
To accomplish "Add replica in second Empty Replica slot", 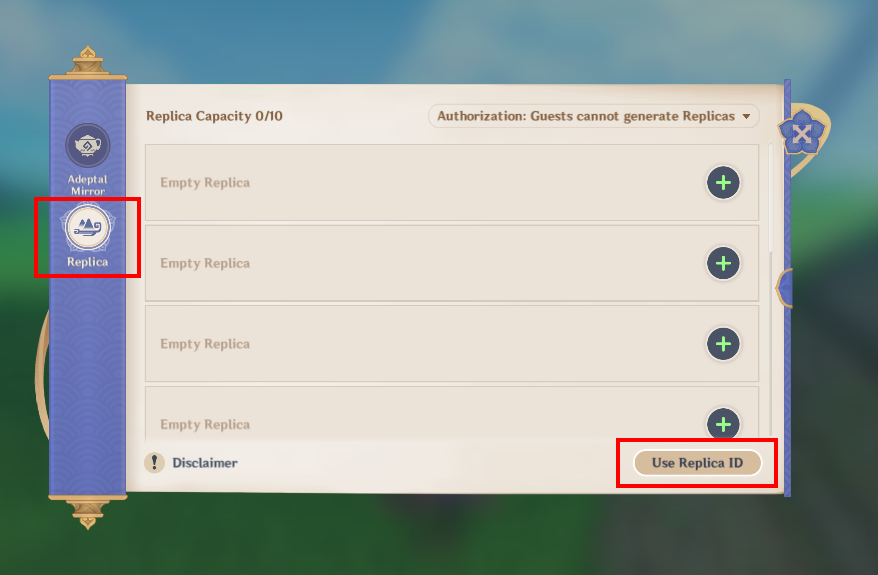I will (723, 263).
